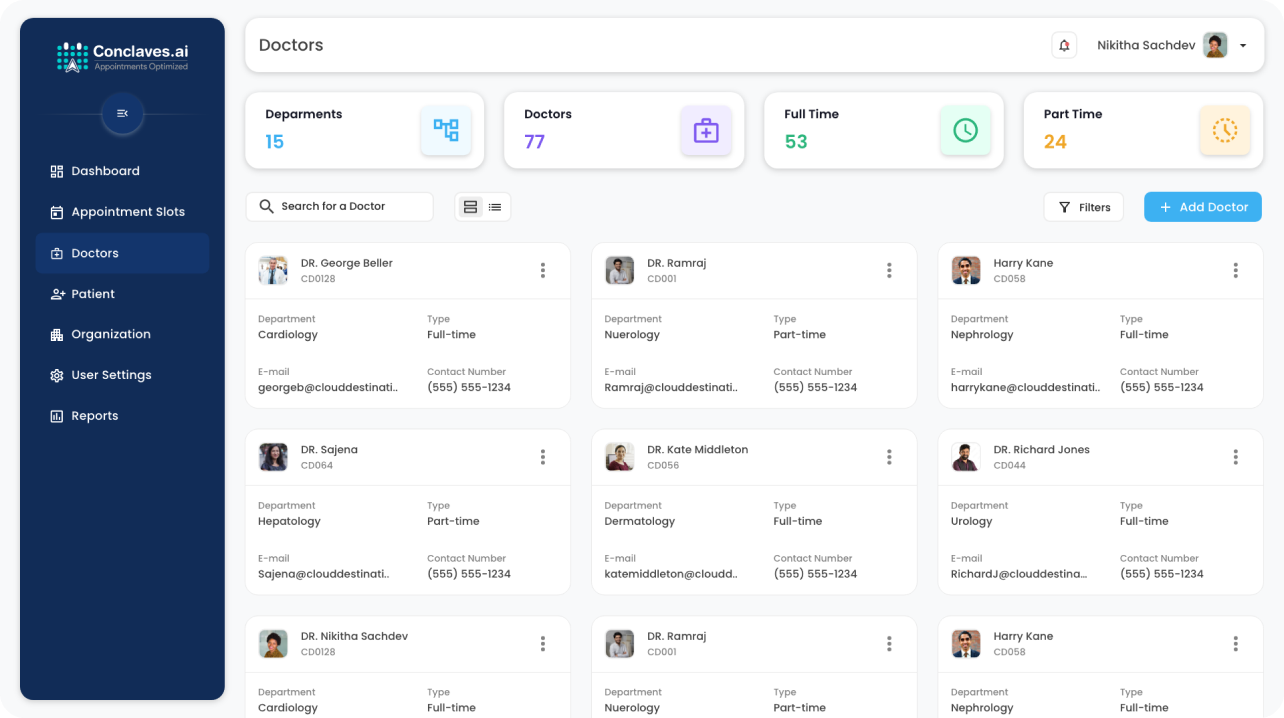Image resolution: width=1284 pixels, height=718 pixels.
Task: Click the Search for a Doctor field
Action: pos(340,206)
